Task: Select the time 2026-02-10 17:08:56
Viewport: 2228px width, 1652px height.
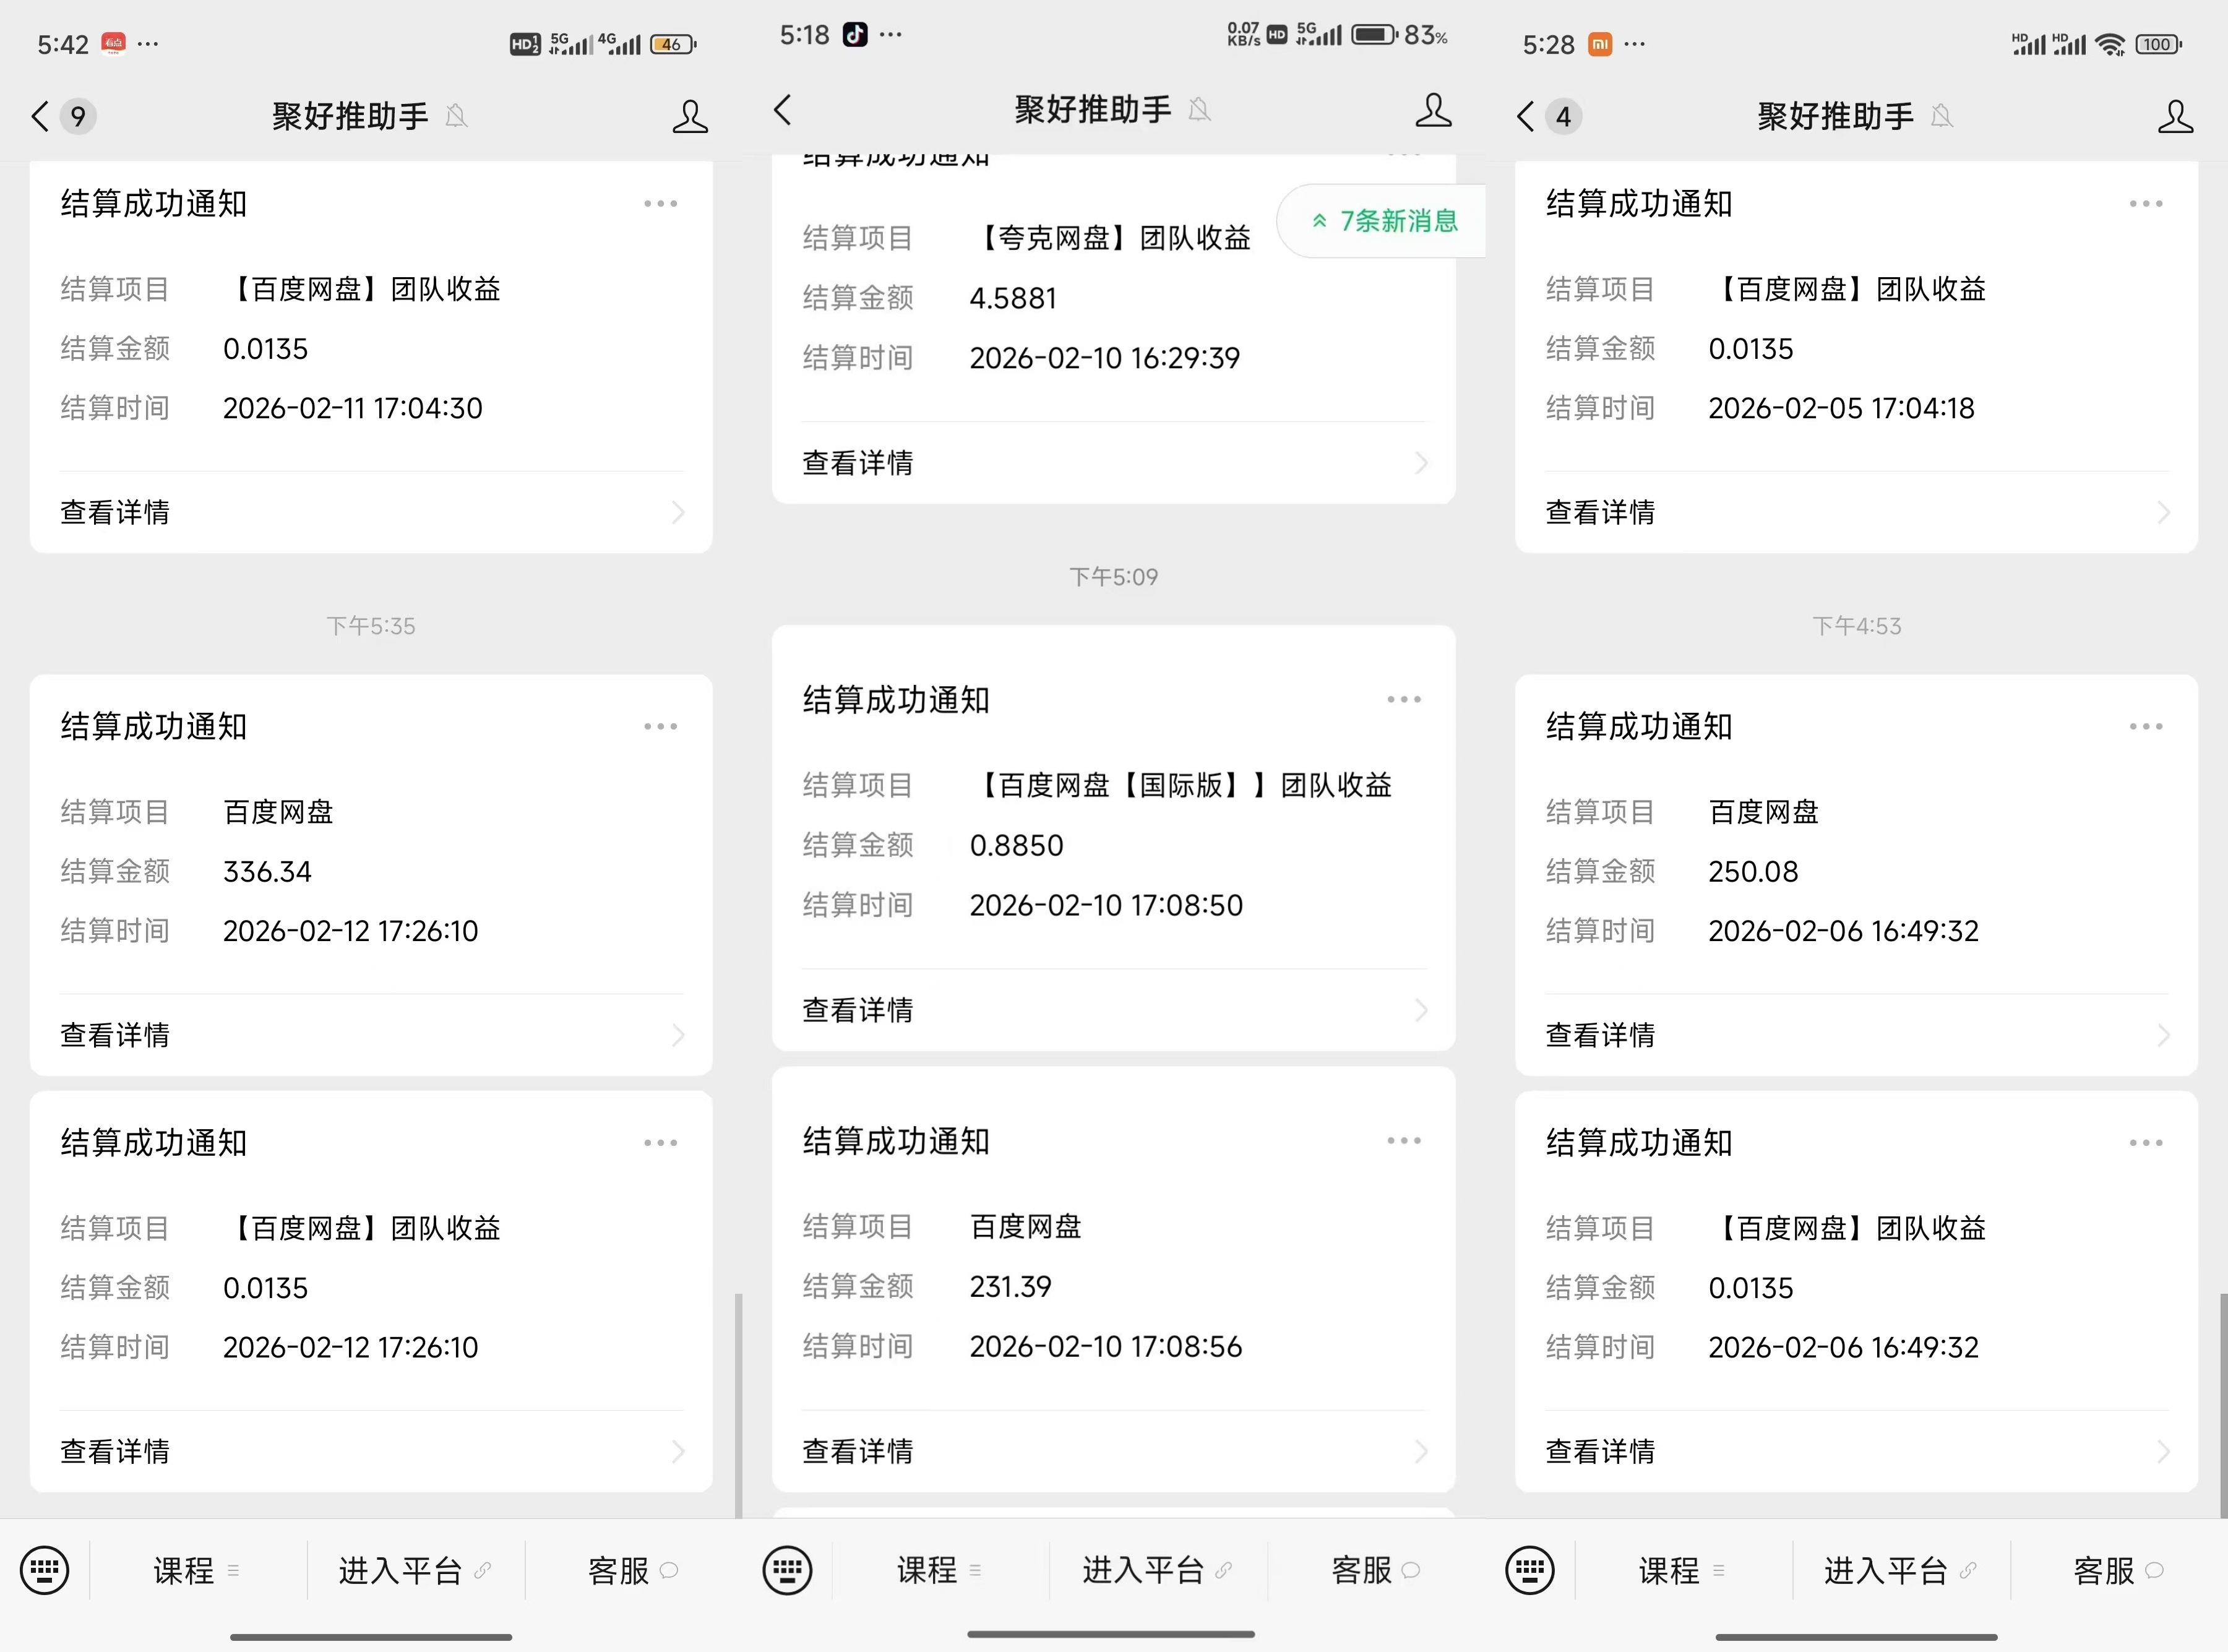Action: click(x=1105, y=1346)
